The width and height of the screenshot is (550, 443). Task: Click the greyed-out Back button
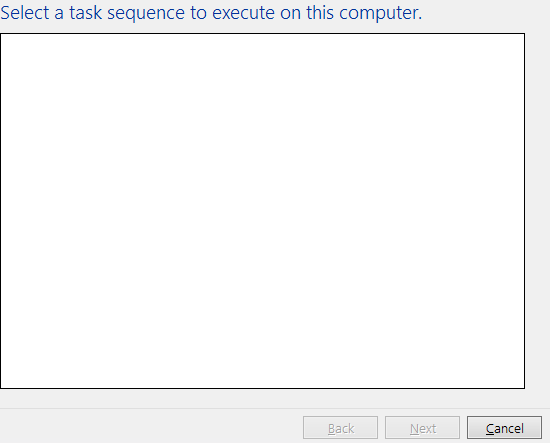coord(340,428)
